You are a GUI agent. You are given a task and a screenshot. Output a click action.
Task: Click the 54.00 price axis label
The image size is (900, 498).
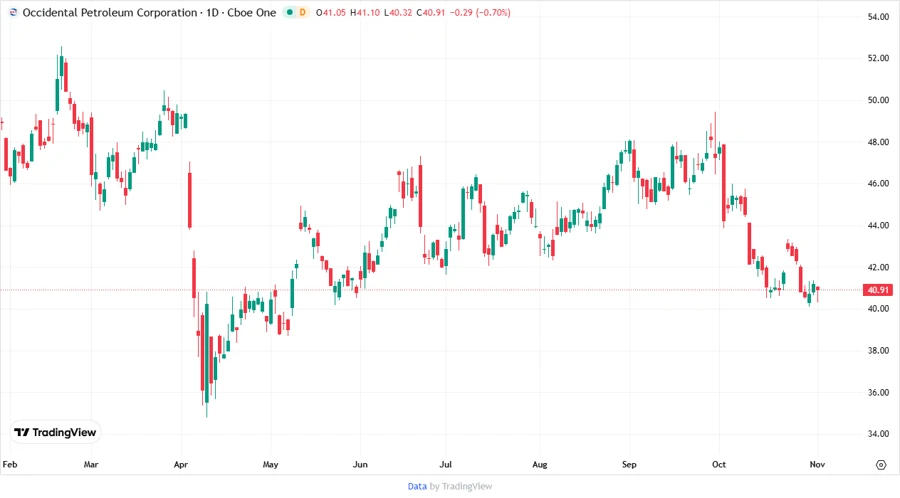(878, 17)
